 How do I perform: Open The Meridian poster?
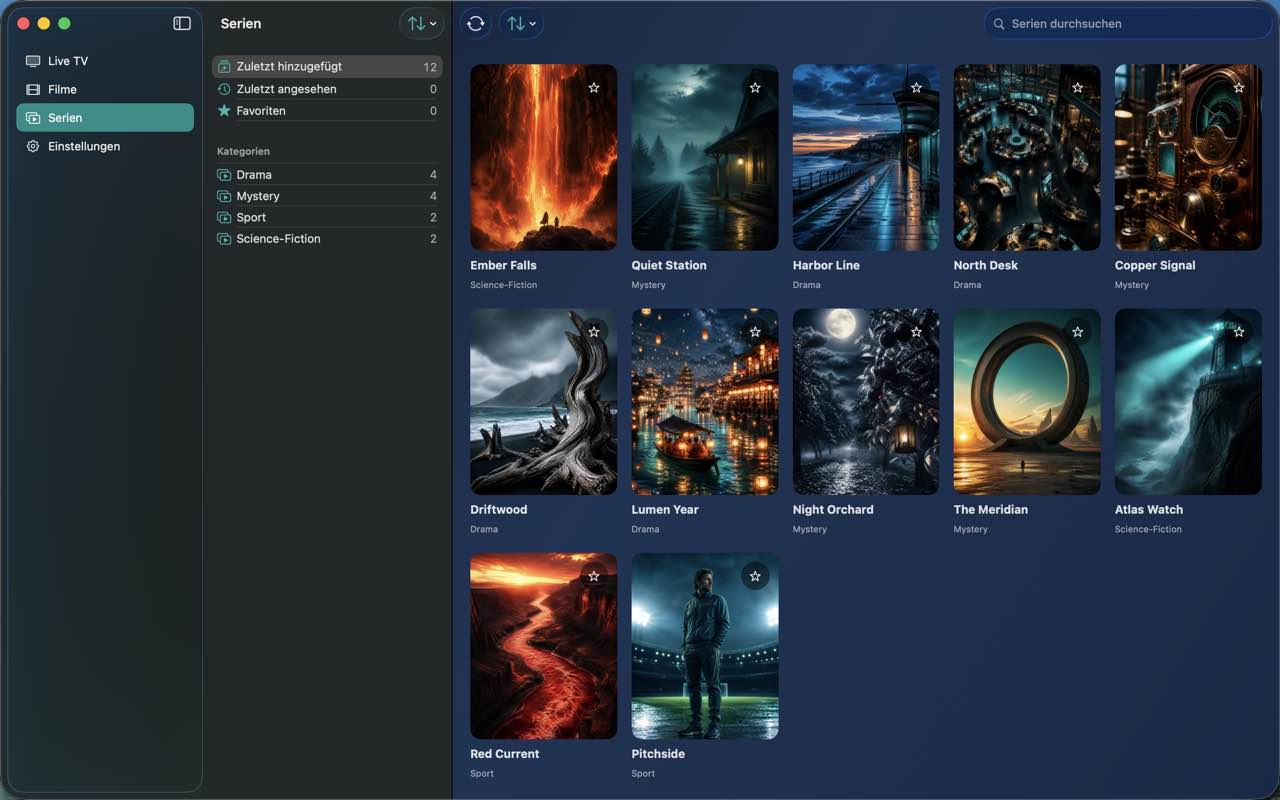[1027, 402]
